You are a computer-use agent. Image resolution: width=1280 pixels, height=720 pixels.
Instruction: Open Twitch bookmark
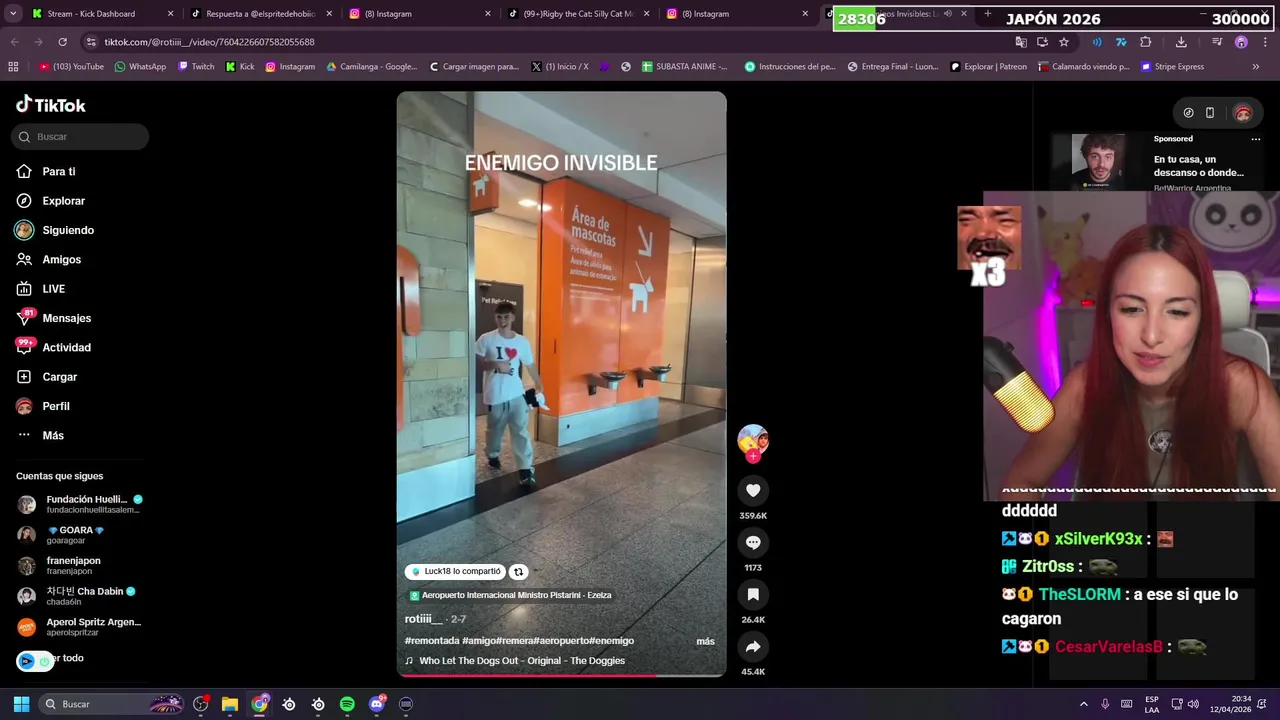tap(196, 67)
